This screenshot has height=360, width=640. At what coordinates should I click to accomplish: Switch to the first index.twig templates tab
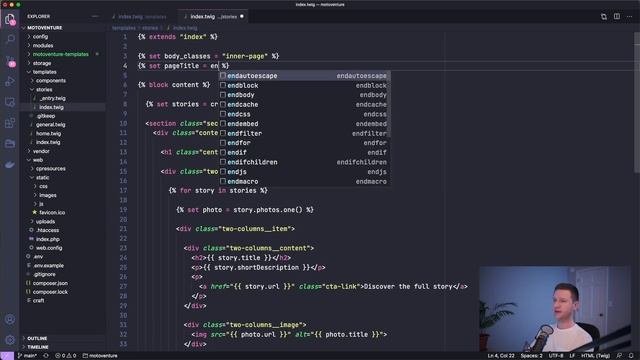click(142, 17)
